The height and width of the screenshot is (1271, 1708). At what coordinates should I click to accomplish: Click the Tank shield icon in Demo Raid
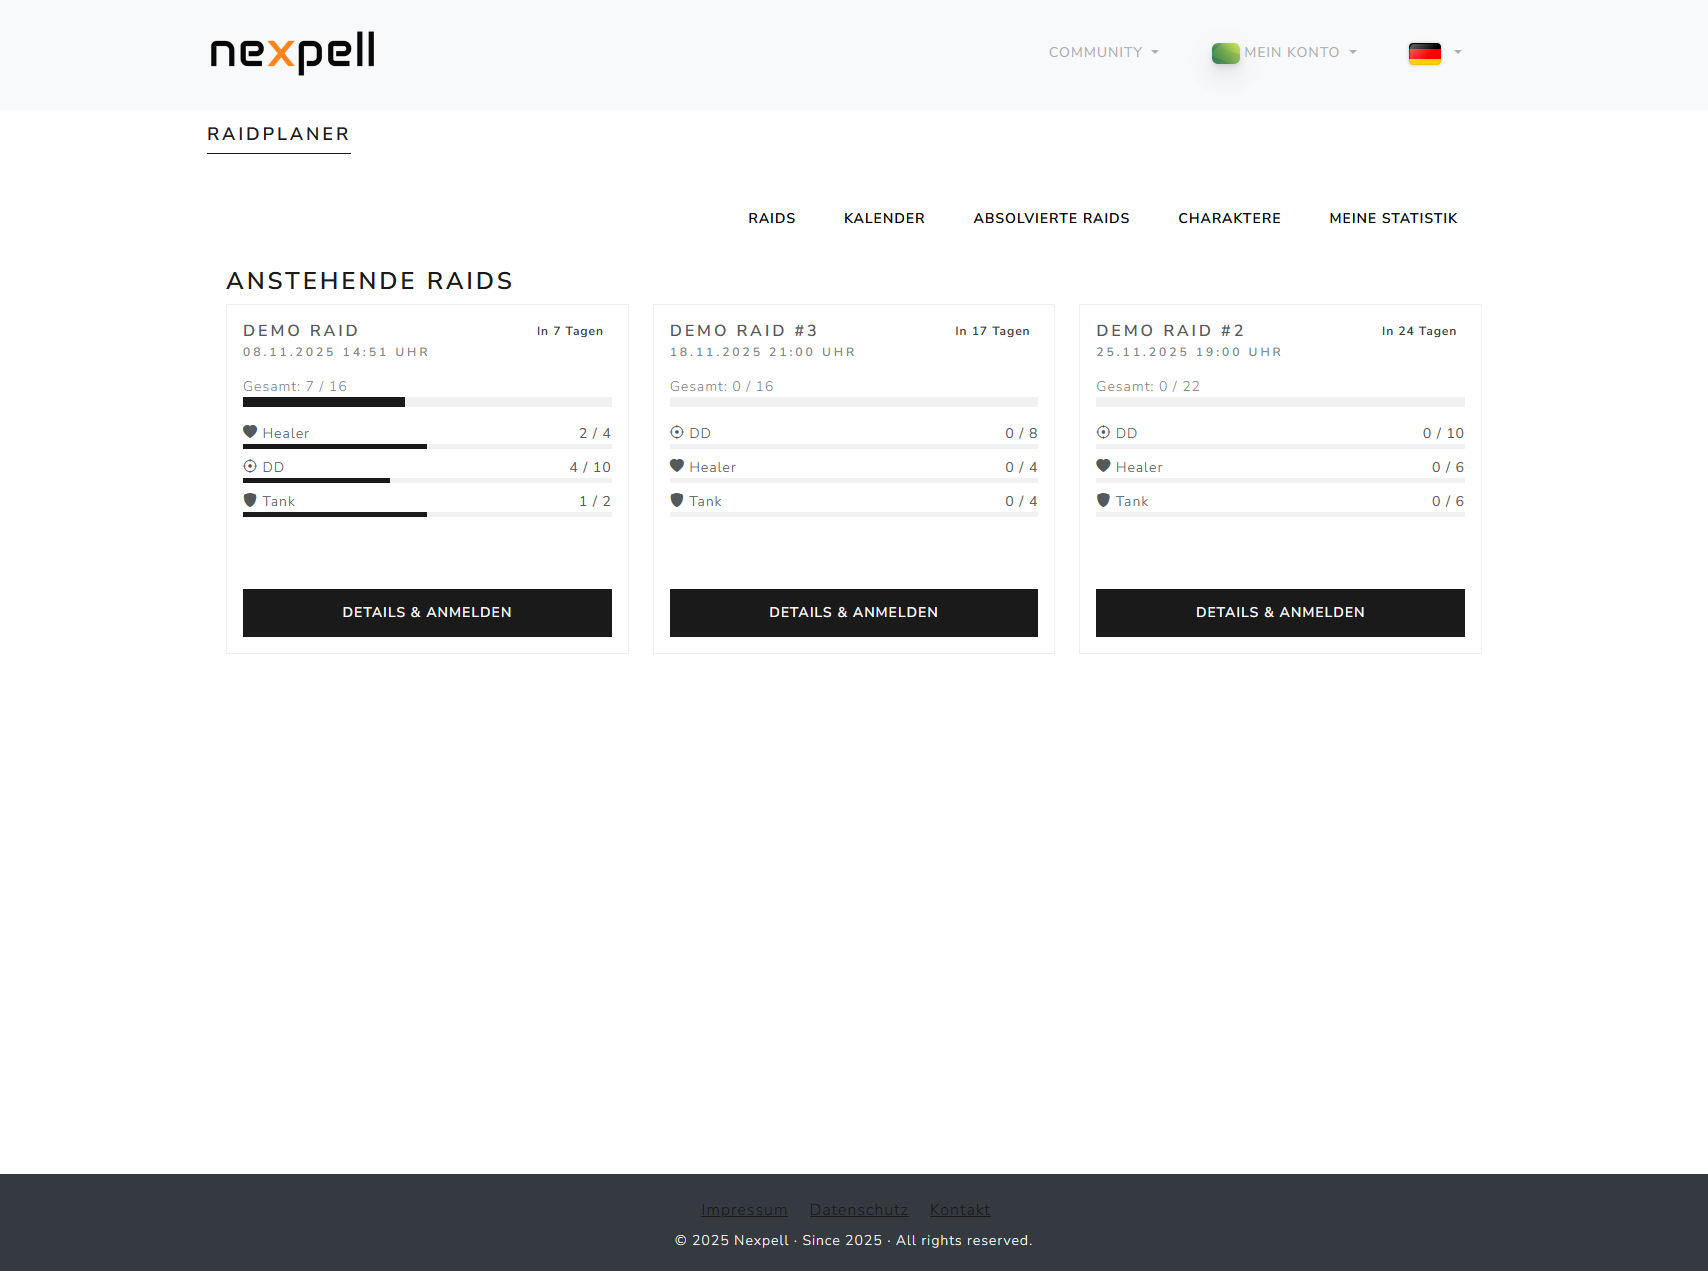pos(250,500)
